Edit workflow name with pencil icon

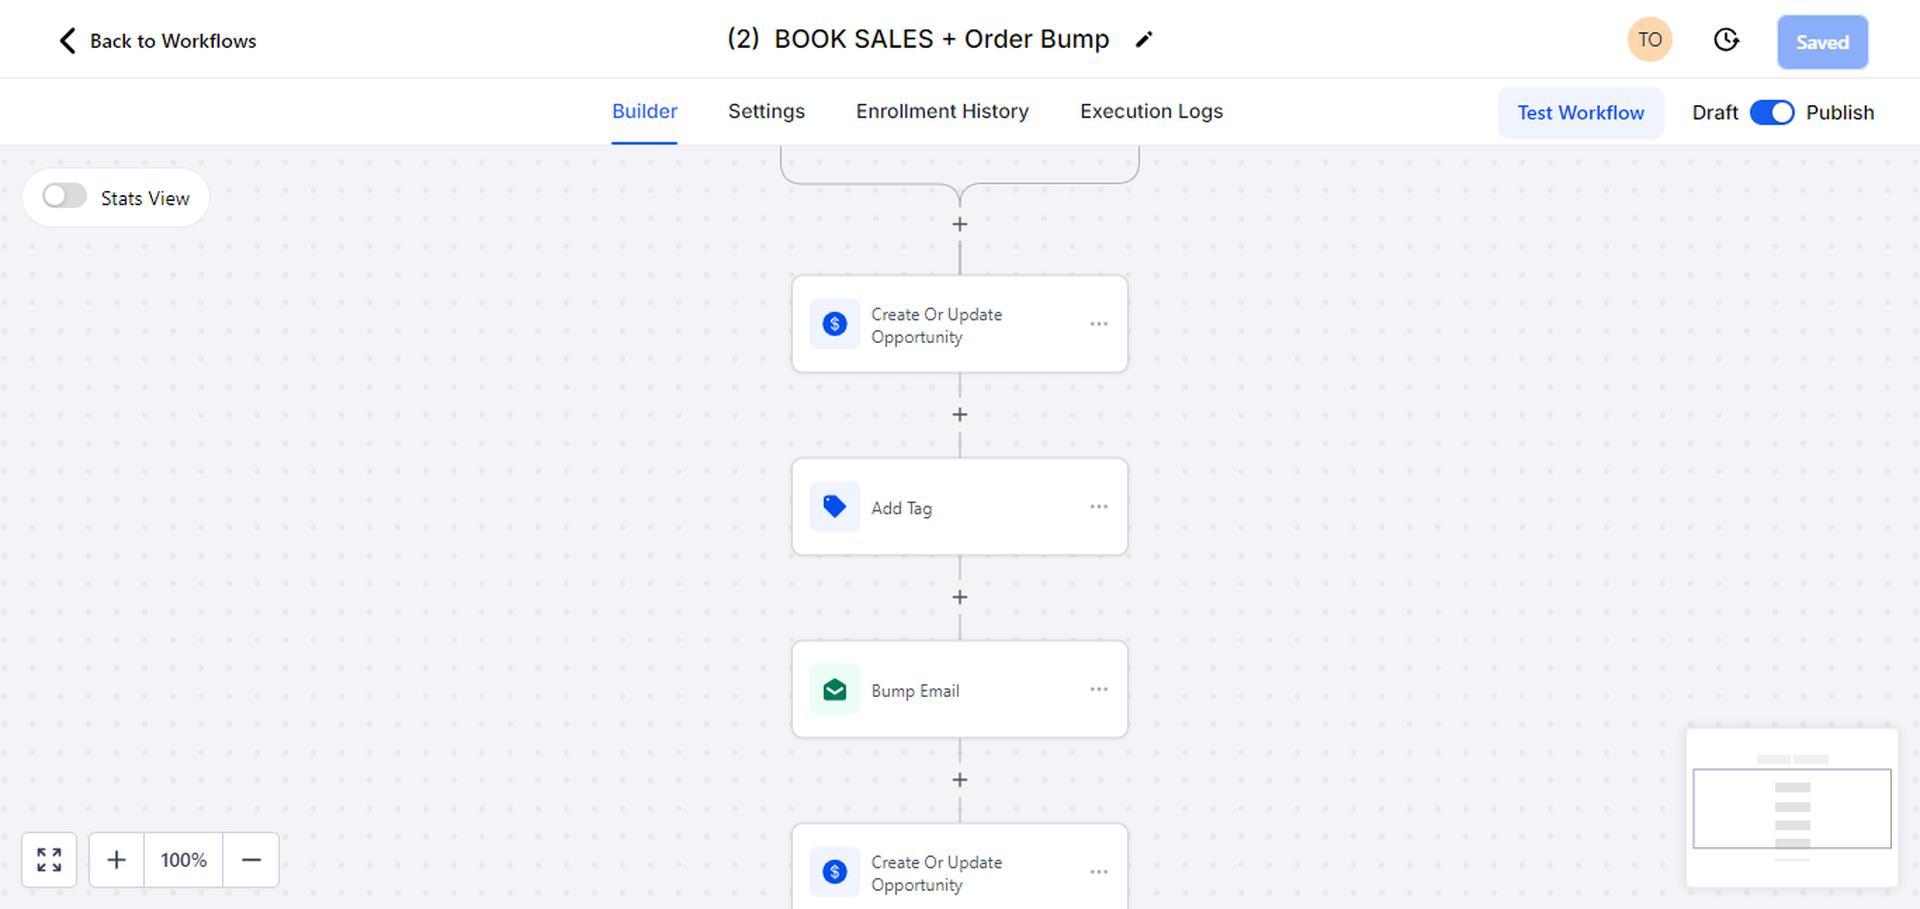[x=1144, y=40]
